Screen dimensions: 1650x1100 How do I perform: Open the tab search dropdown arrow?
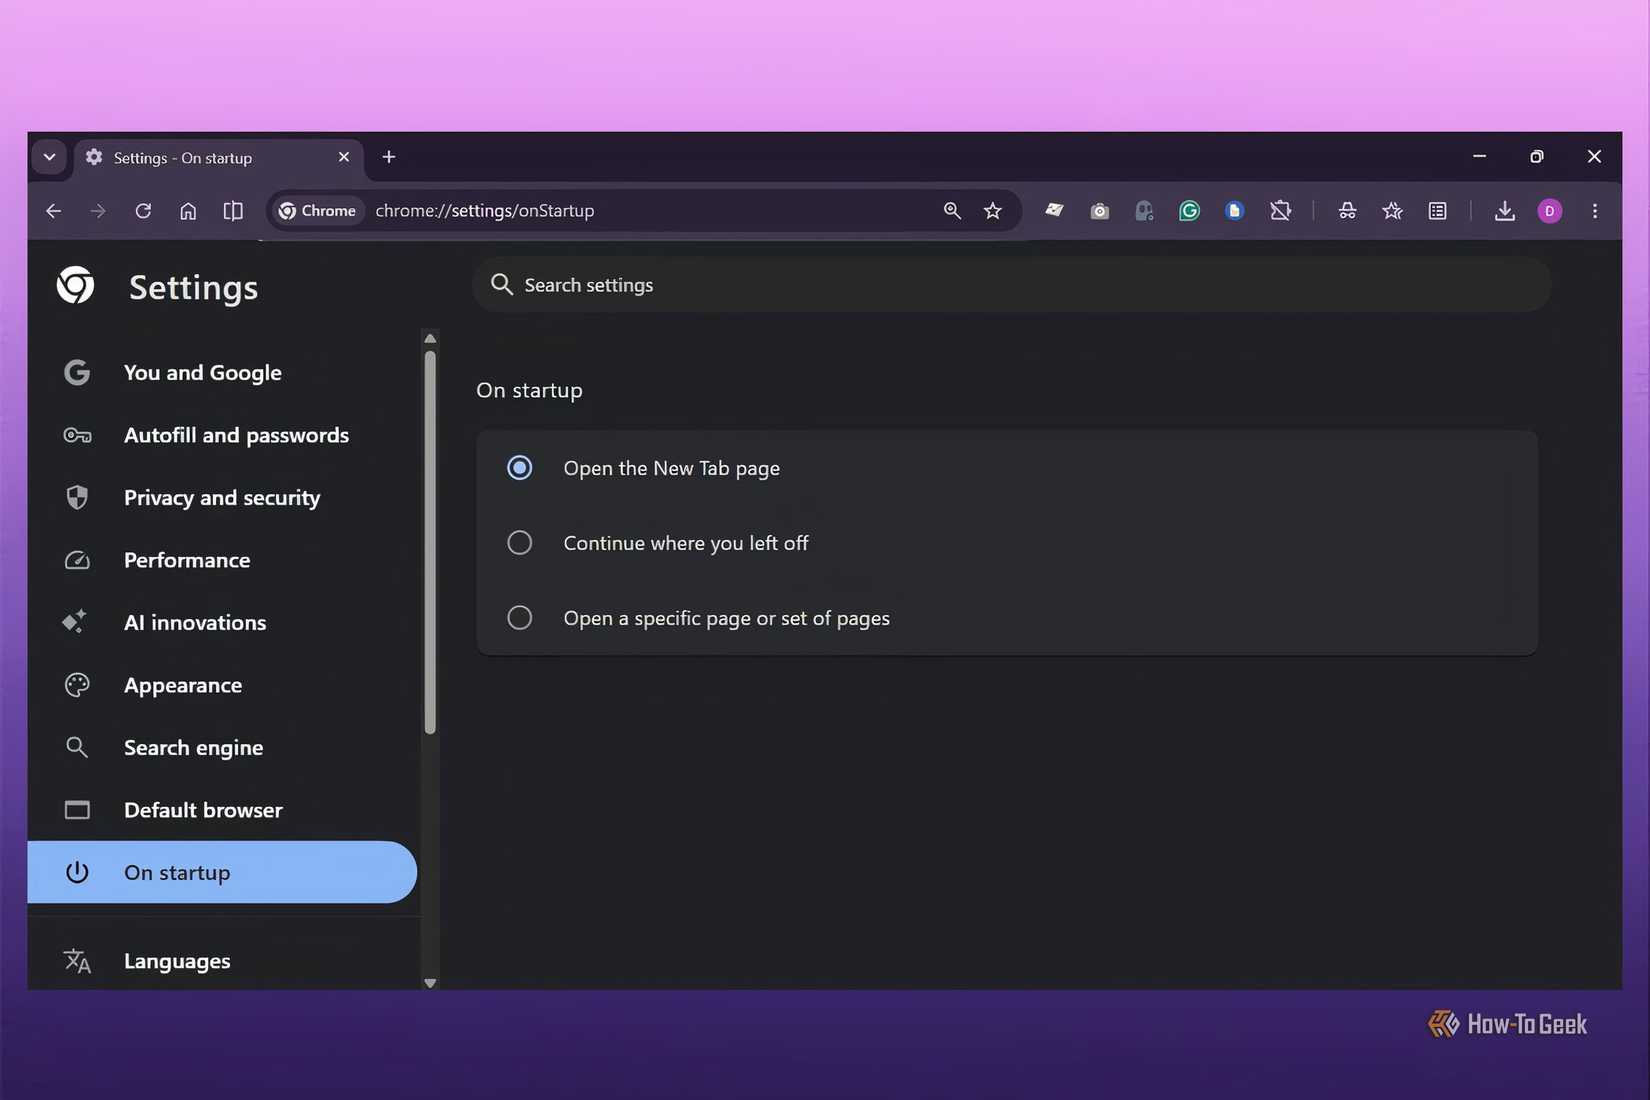[49, 157]
